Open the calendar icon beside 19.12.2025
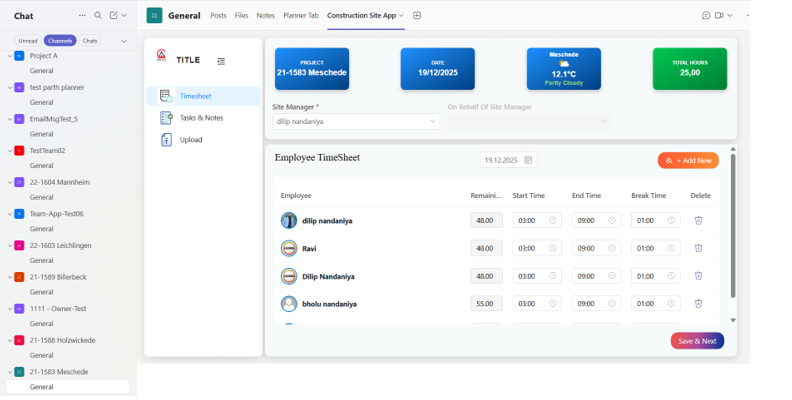 point(528,160)
